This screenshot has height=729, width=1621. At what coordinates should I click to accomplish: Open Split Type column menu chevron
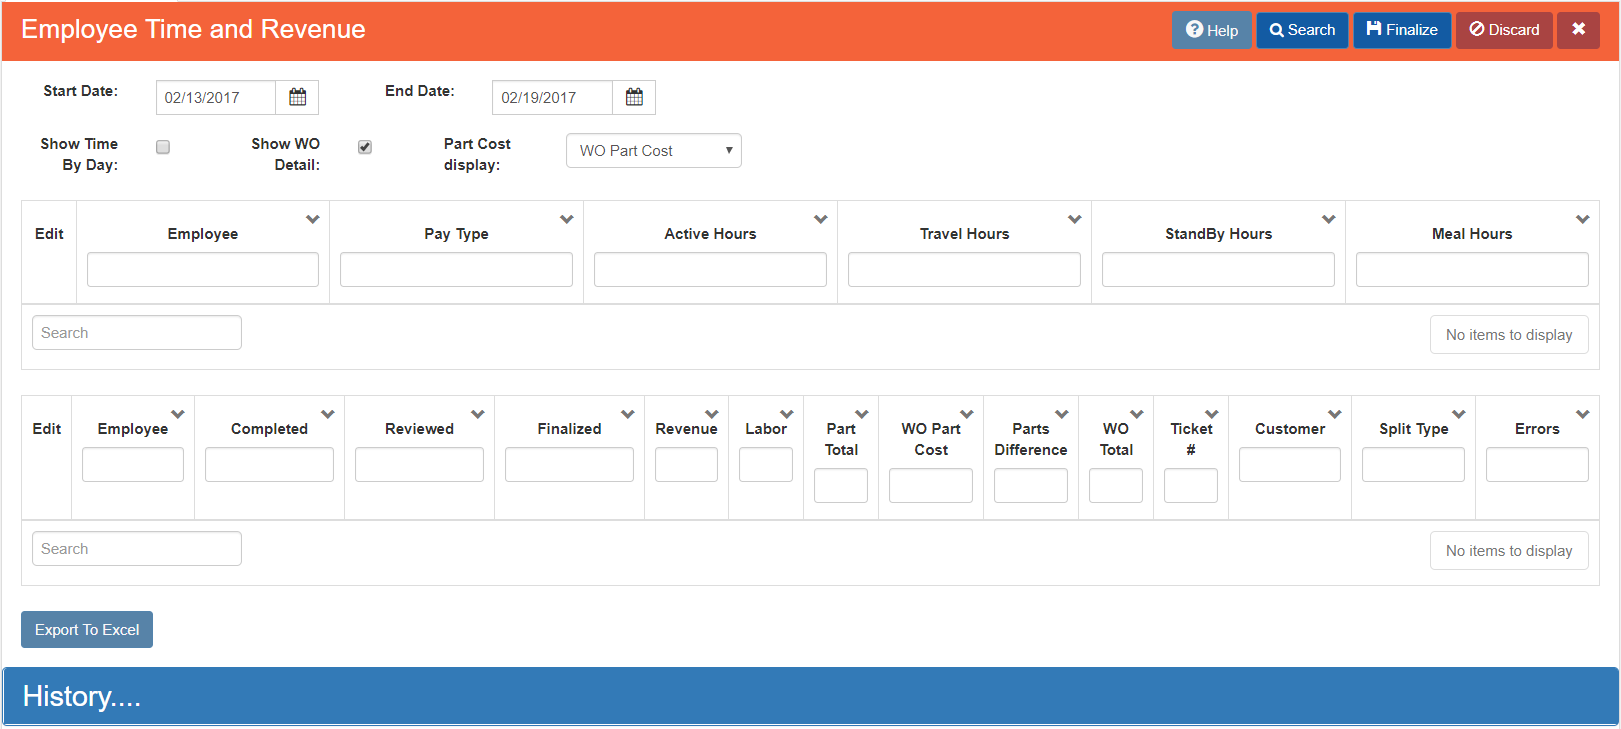(1459, 414)
